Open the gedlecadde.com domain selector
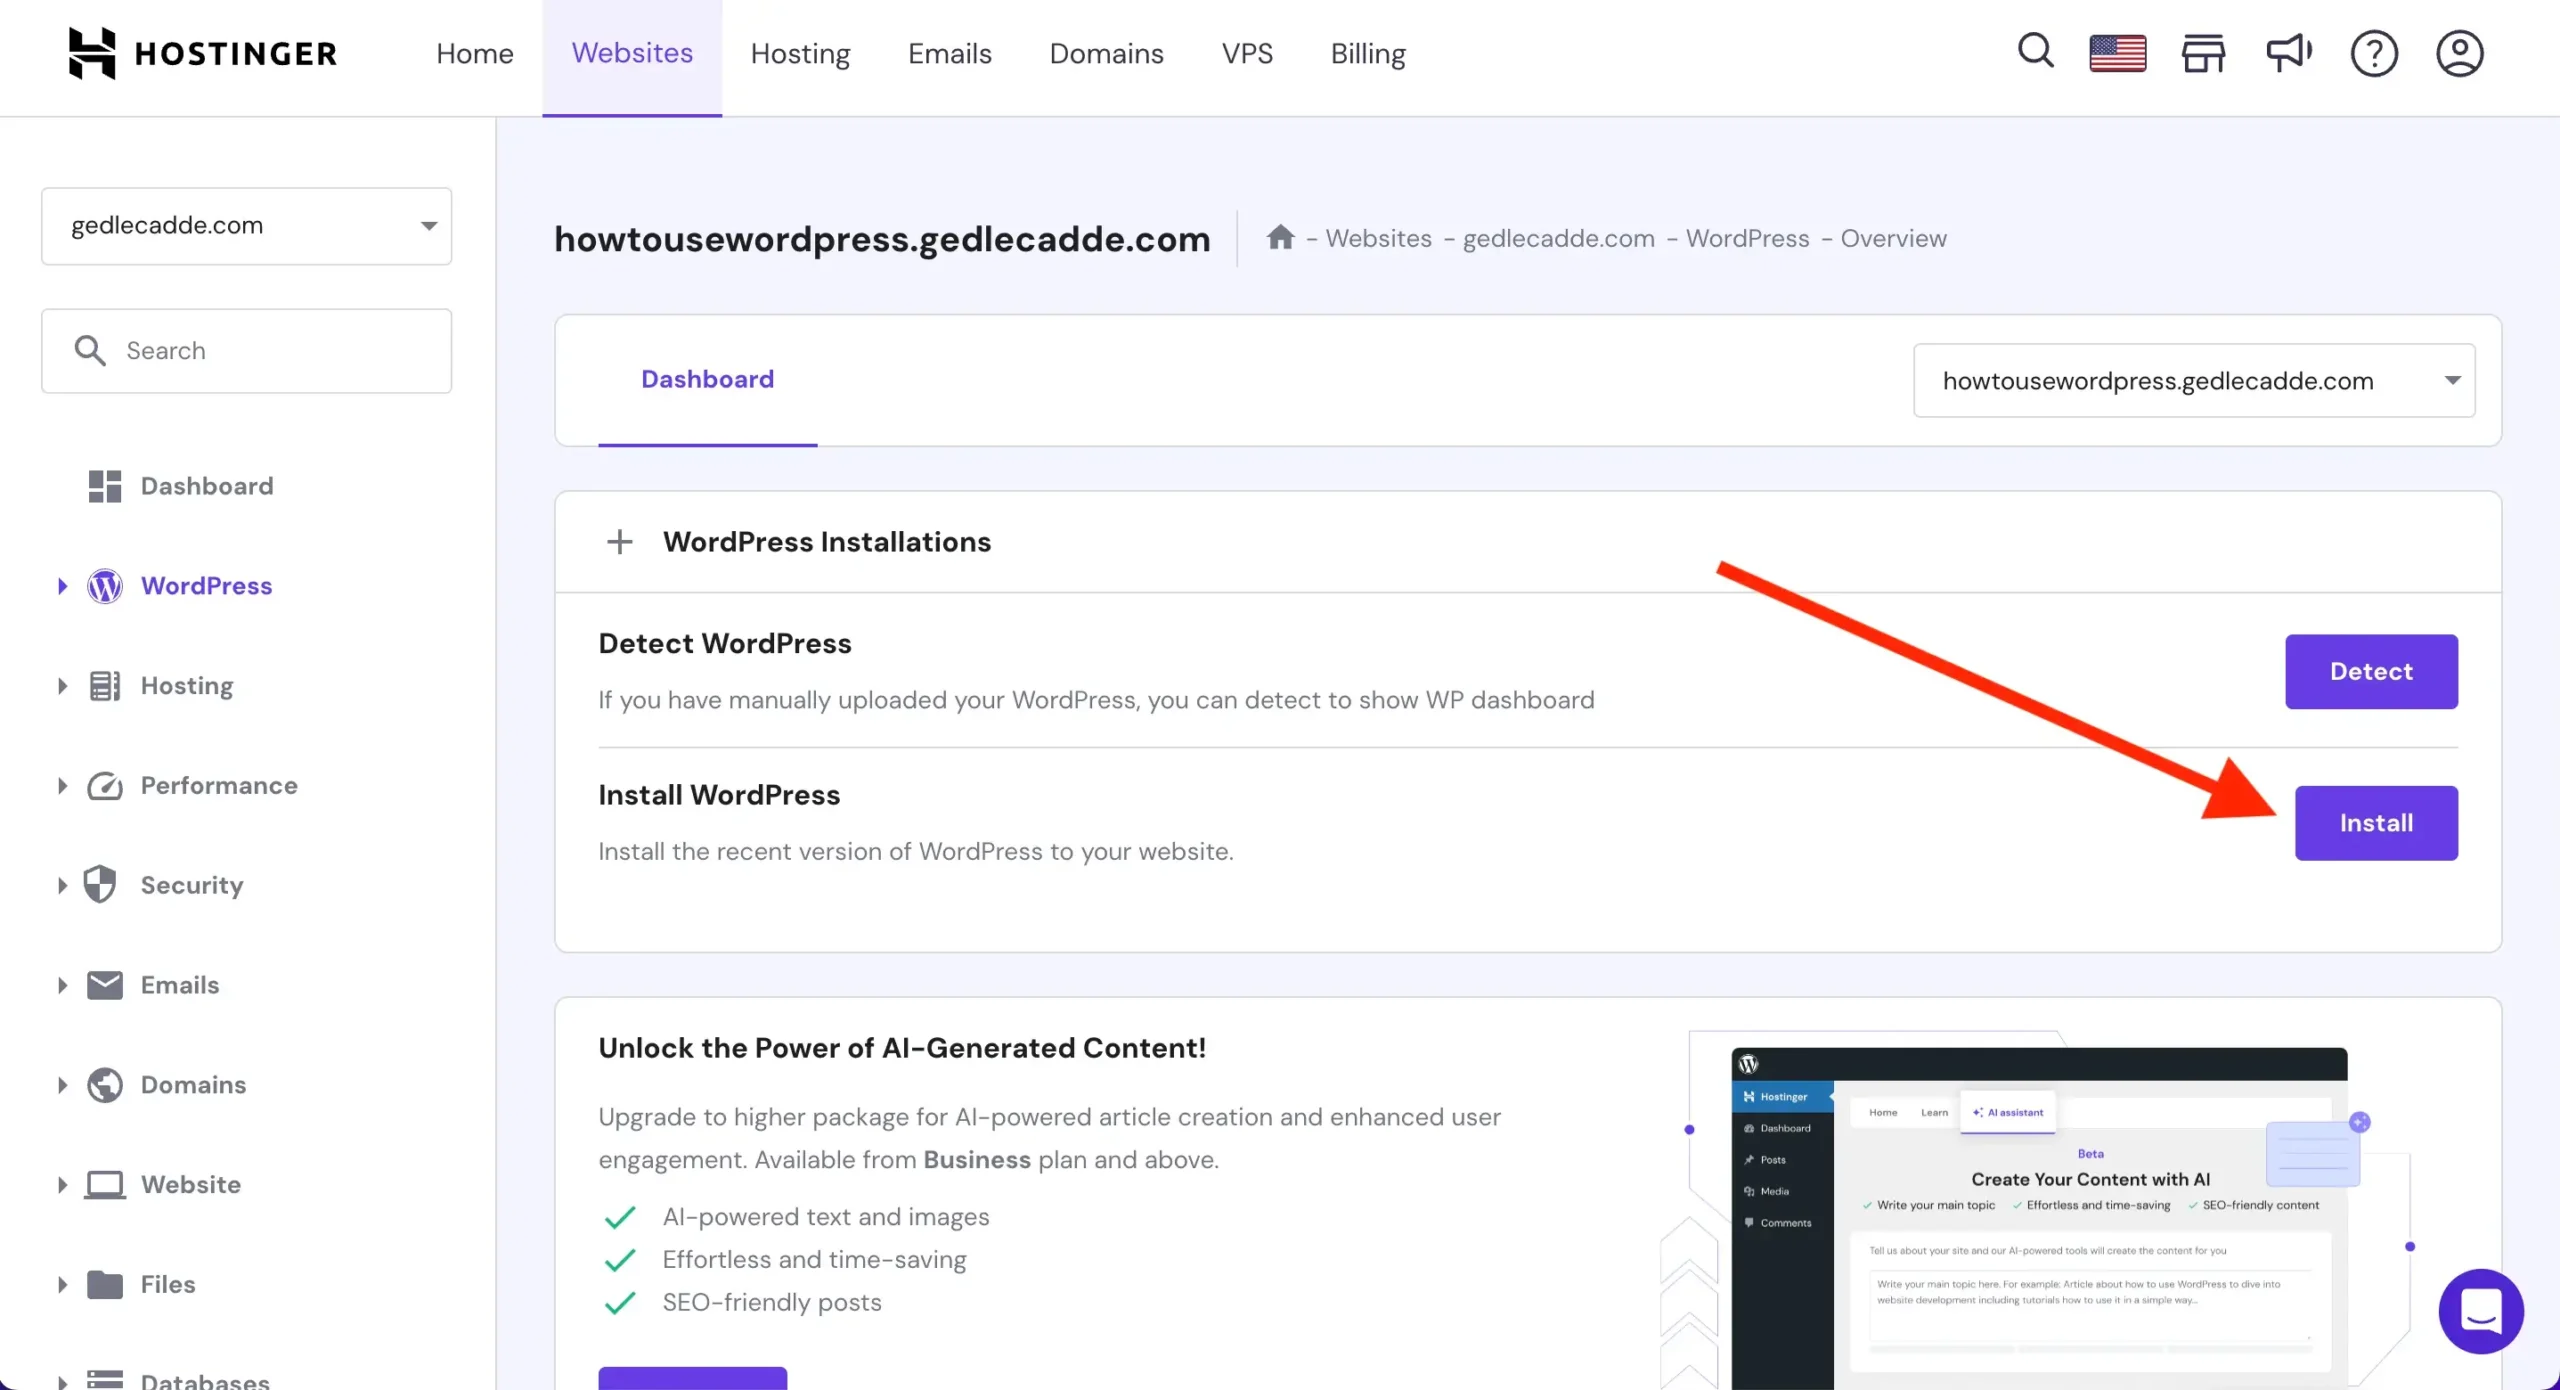This screenshot has height=1390, width=2560. tap(246, 226)
